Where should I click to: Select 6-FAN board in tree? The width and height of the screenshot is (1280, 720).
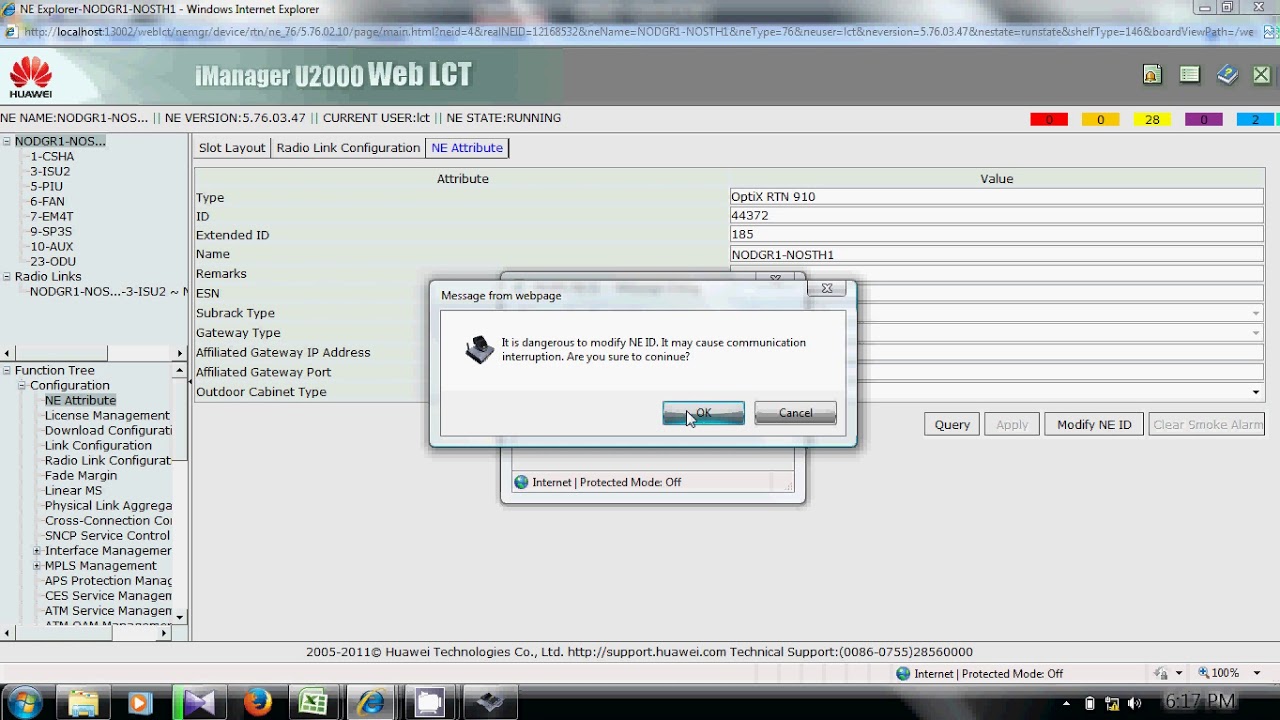[47, 201]
